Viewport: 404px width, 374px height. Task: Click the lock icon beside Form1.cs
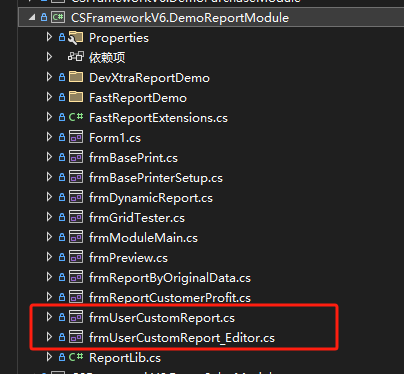point(62,137)
